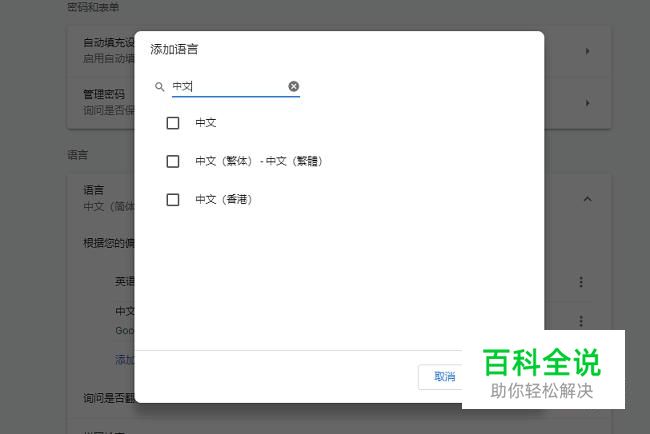Collapse the 语言 section chevron behind dialog

click(x=587, y=199)
